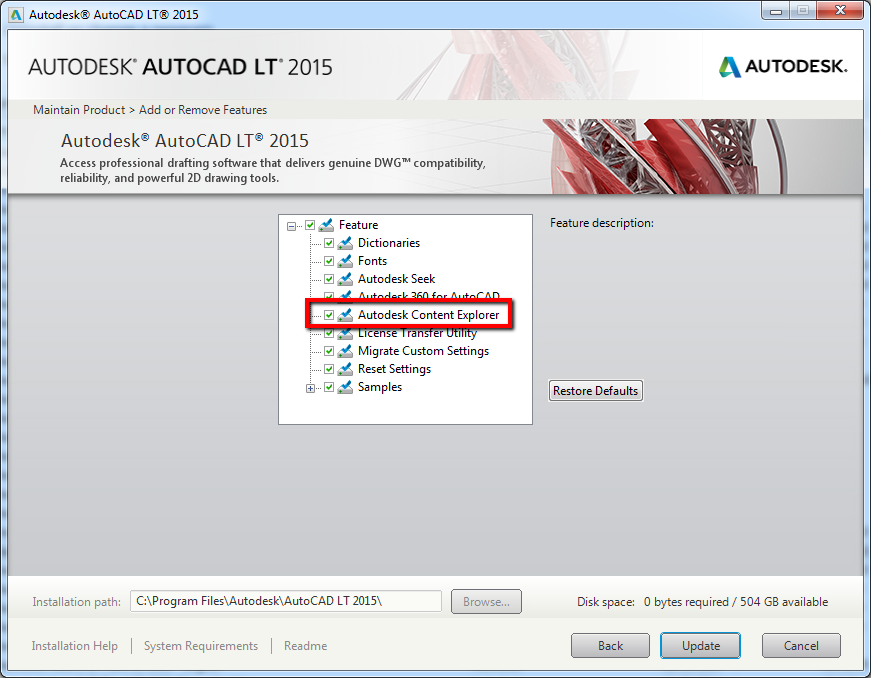
Task: Disable the Fonts feature checkbox
Action: [x=329, y=260]
